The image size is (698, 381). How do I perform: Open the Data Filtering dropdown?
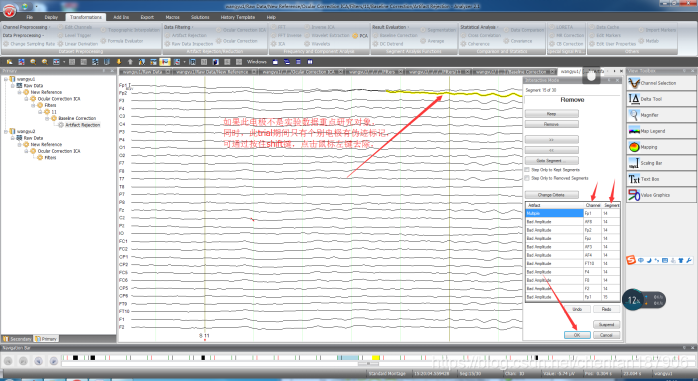179,27
